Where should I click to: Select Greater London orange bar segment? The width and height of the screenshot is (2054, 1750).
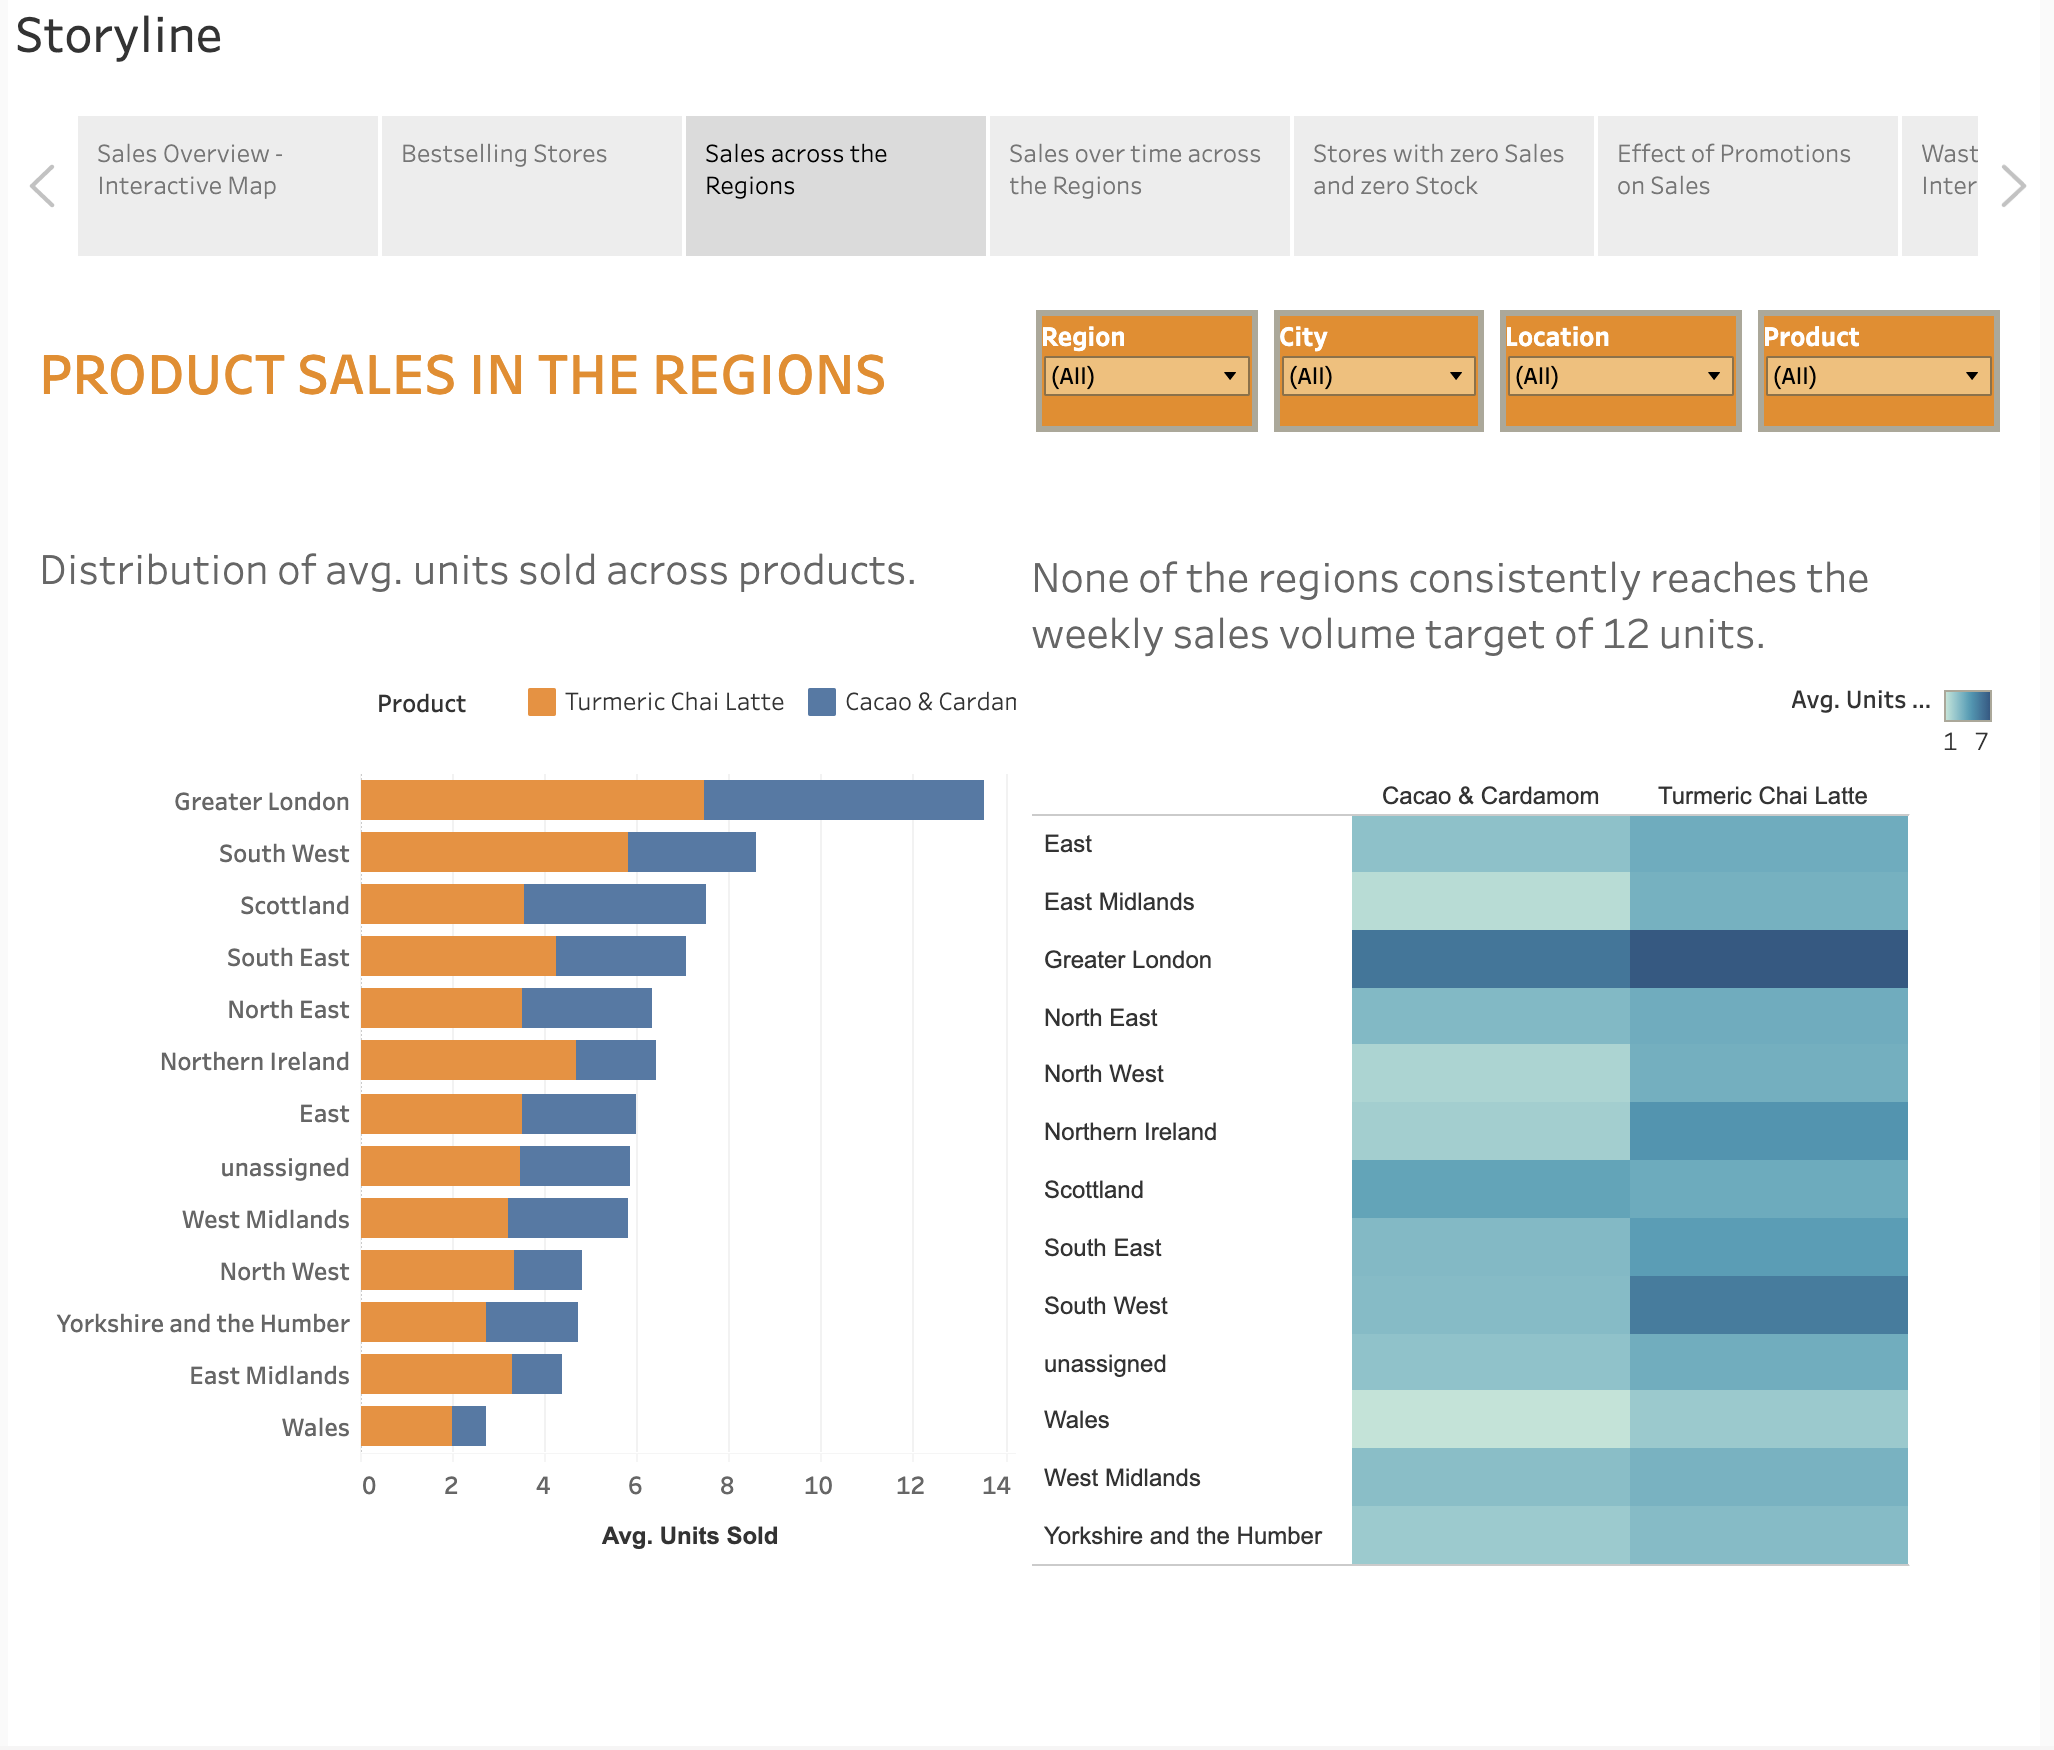pos(532,800)
